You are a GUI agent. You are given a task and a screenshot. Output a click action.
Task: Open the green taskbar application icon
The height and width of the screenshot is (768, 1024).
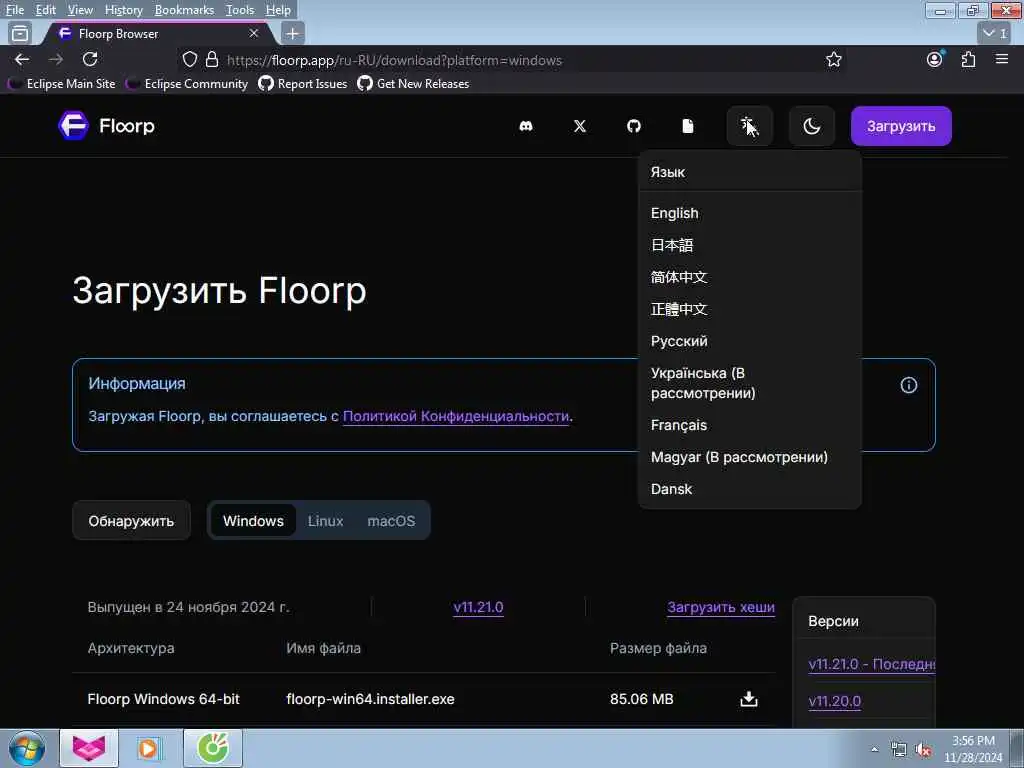(x=213, y=748)
